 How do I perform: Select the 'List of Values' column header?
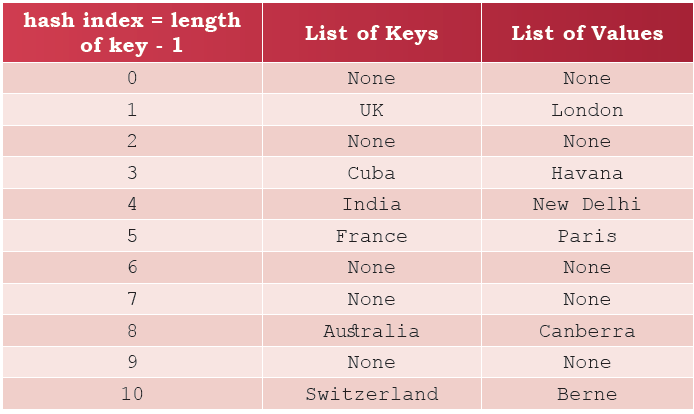click(x=587, y=32)
